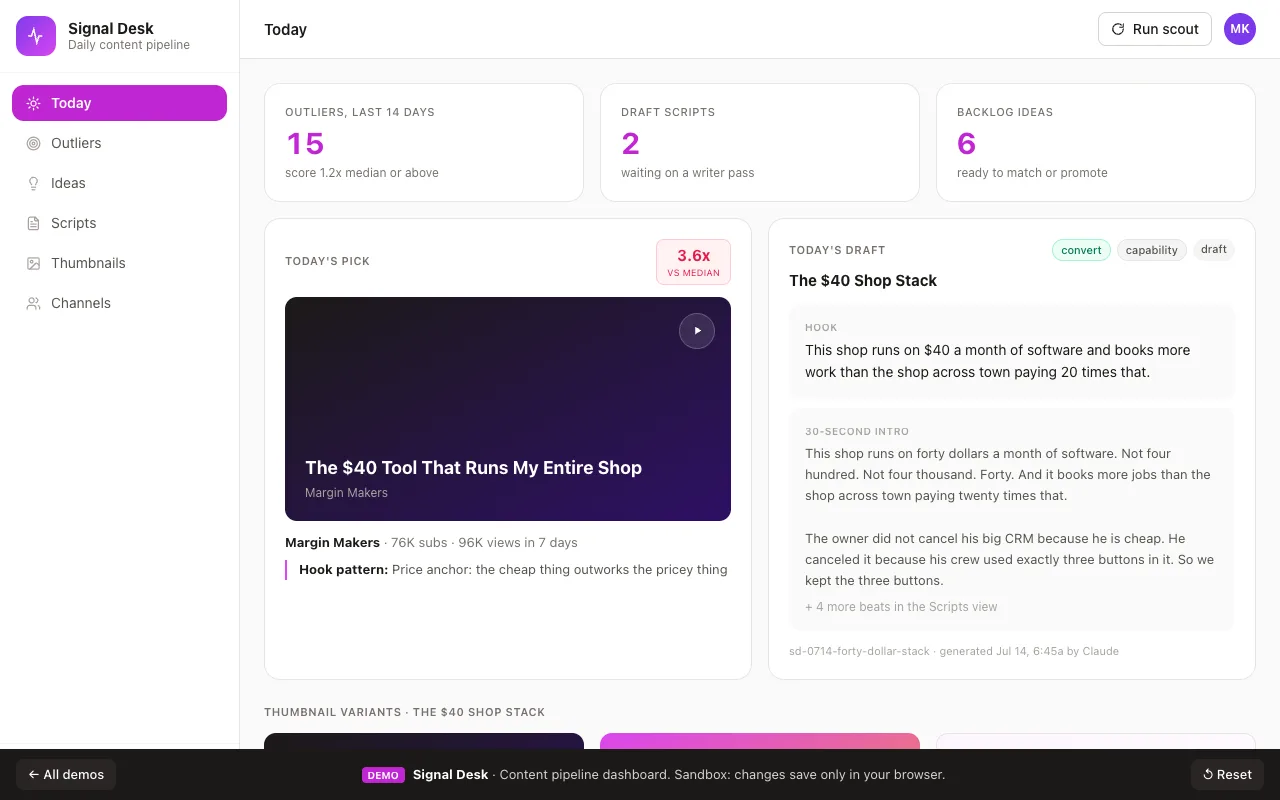Reset the demo sandbox
Screen dimensions: 1280x800
[1227, 774]
